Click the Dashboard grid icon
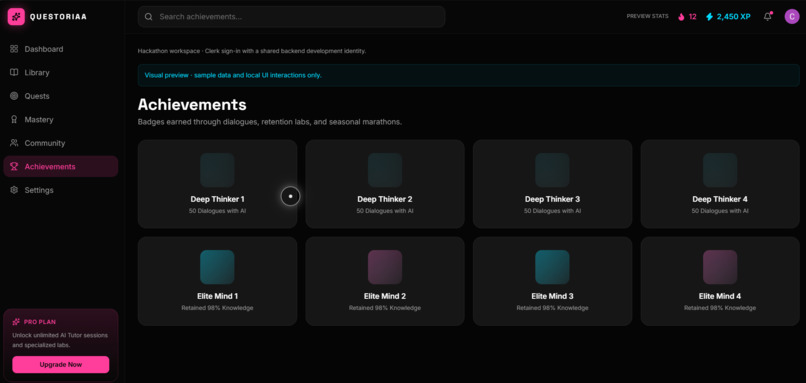Screen dimensions: 806x383 (x=14, y=49)
